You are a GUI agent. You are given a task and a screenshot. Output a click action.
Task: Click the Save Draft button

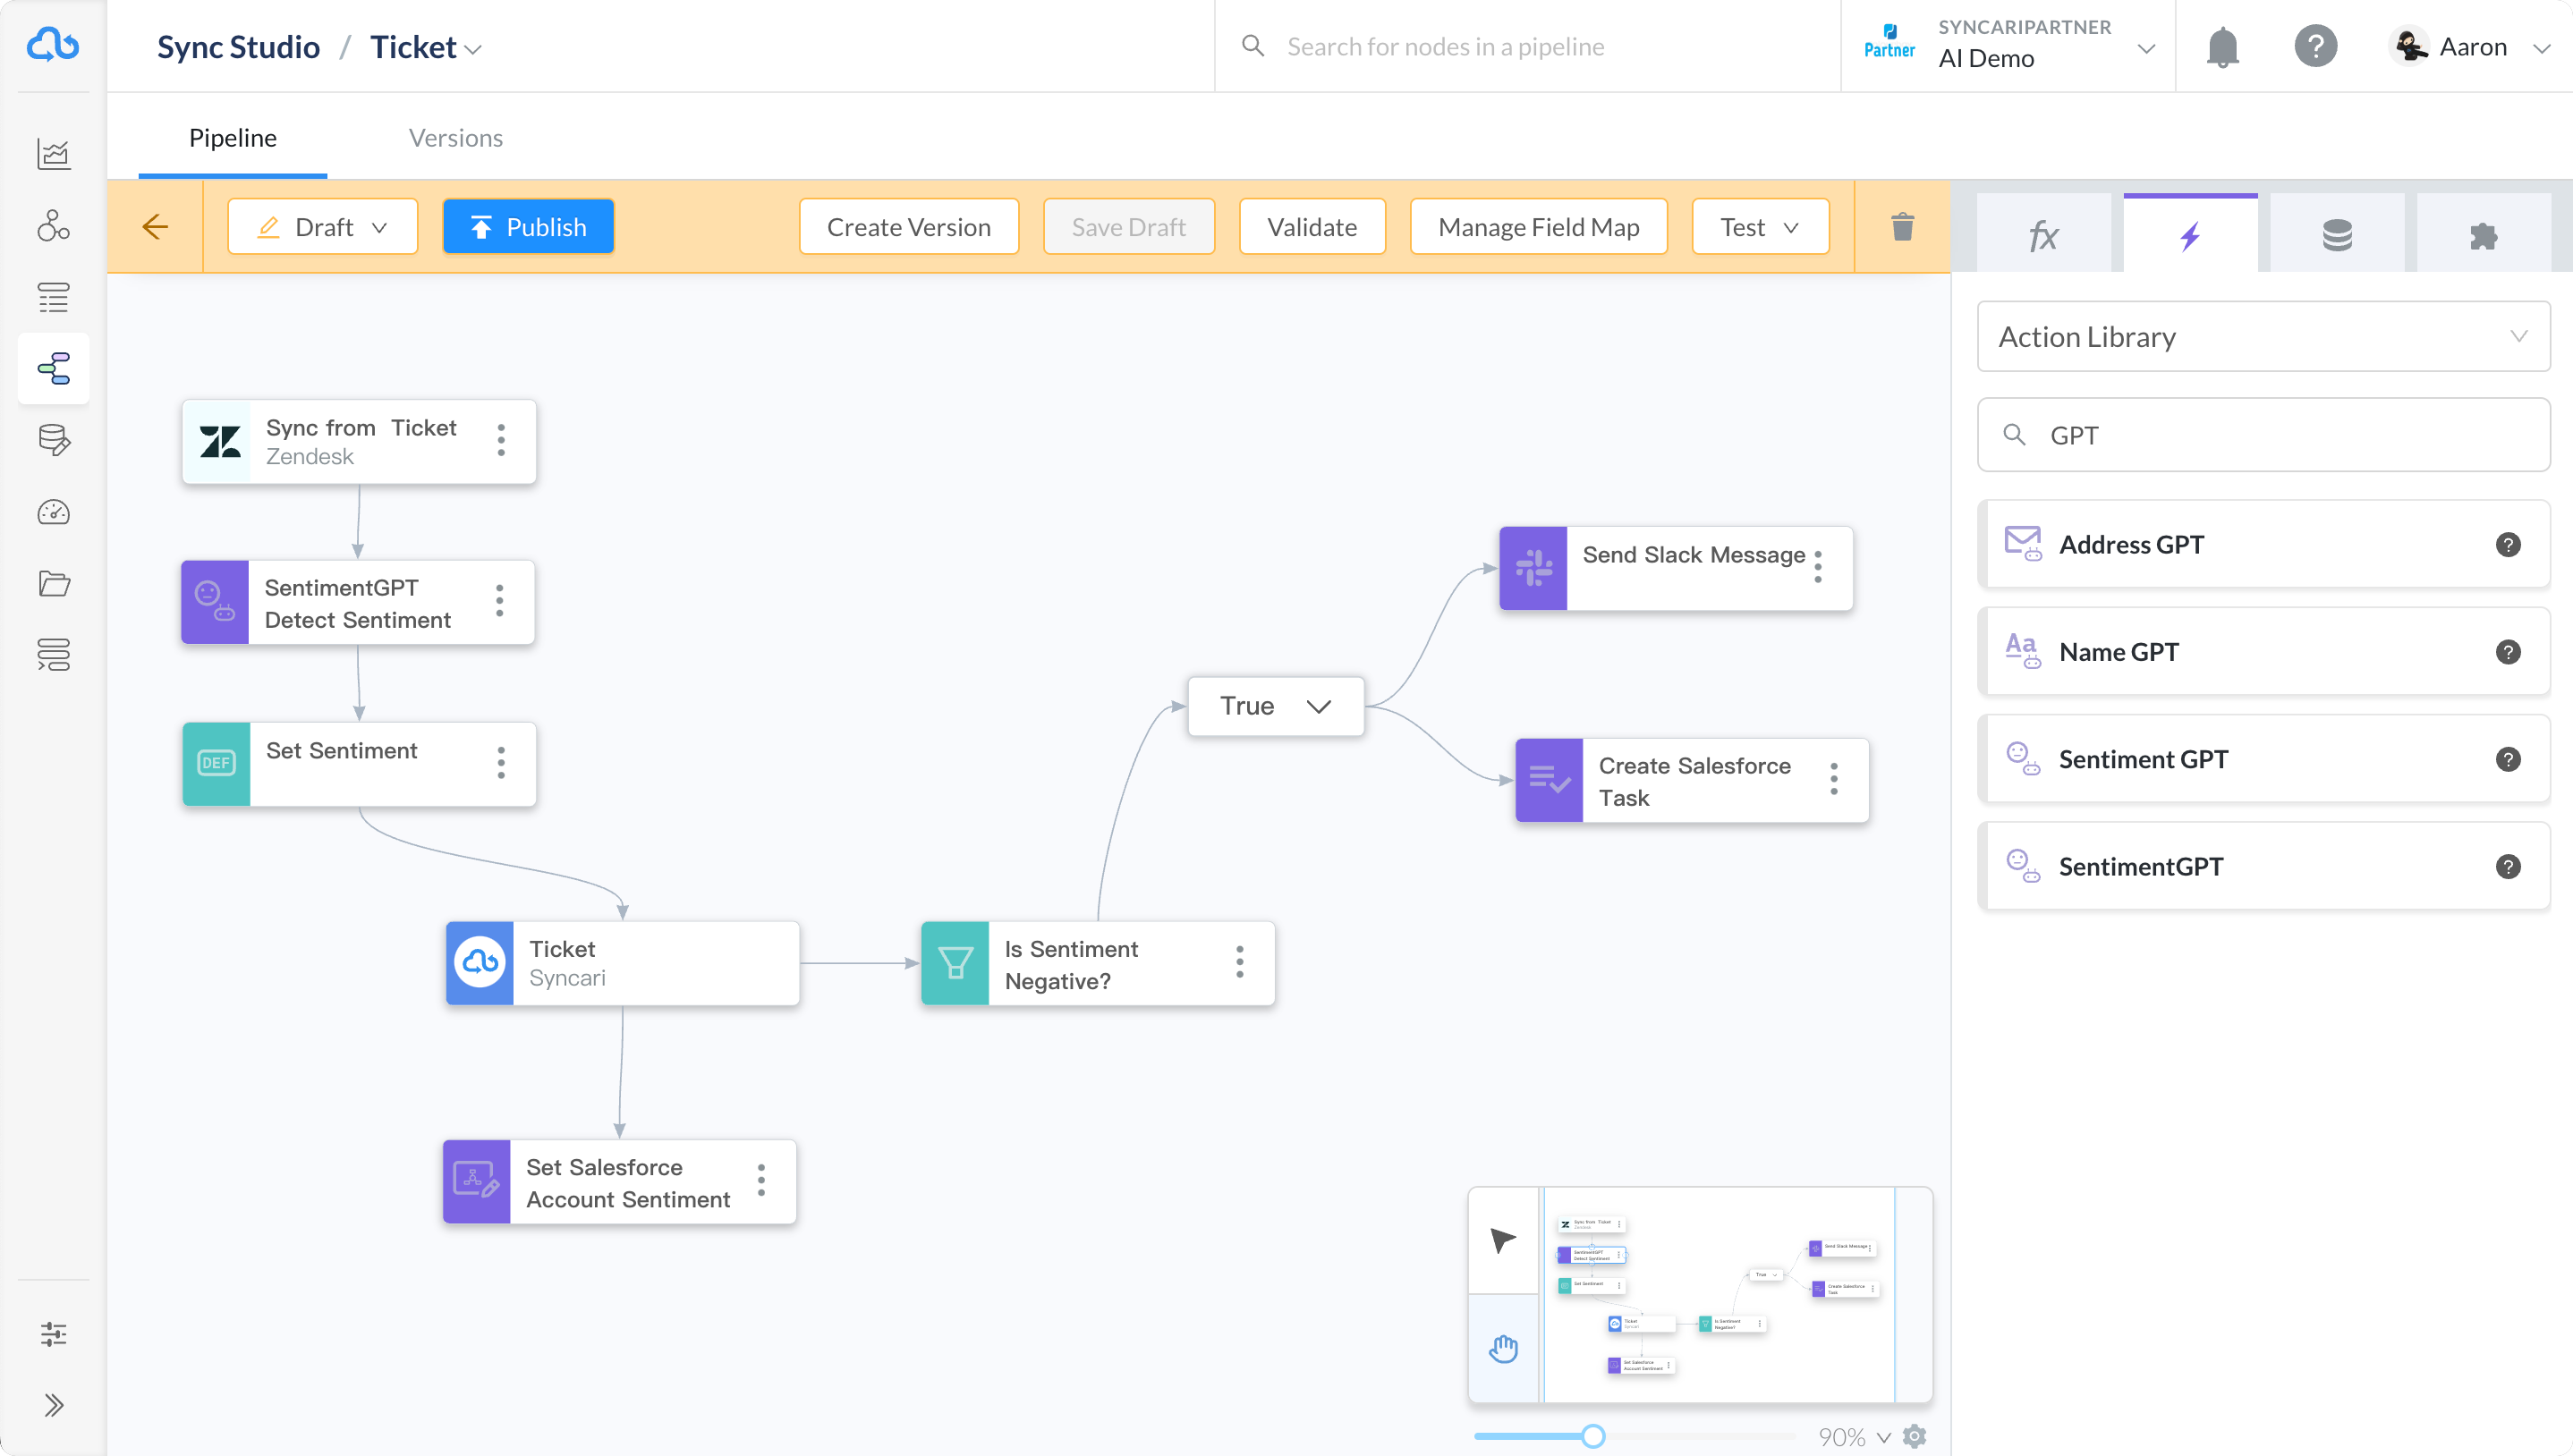click(1129, 227)
